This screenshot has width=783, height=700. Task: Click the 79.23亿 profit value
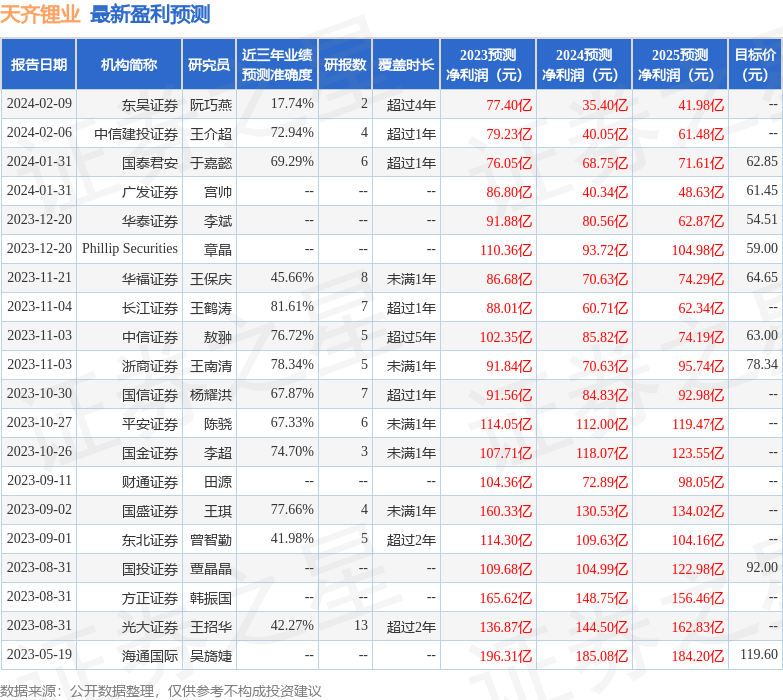[509, 134]
